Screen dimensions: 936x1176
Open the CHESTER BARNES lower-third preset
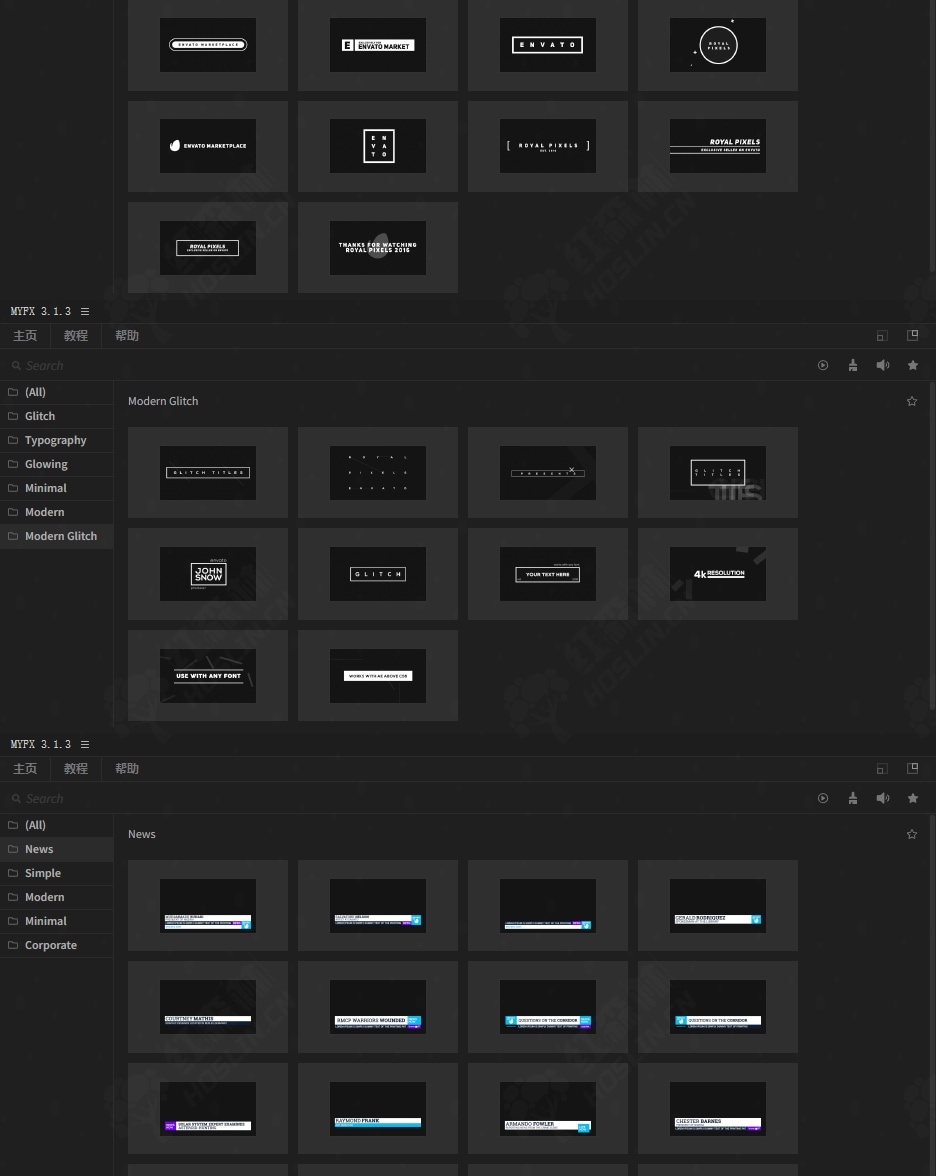click(718, 1108)
